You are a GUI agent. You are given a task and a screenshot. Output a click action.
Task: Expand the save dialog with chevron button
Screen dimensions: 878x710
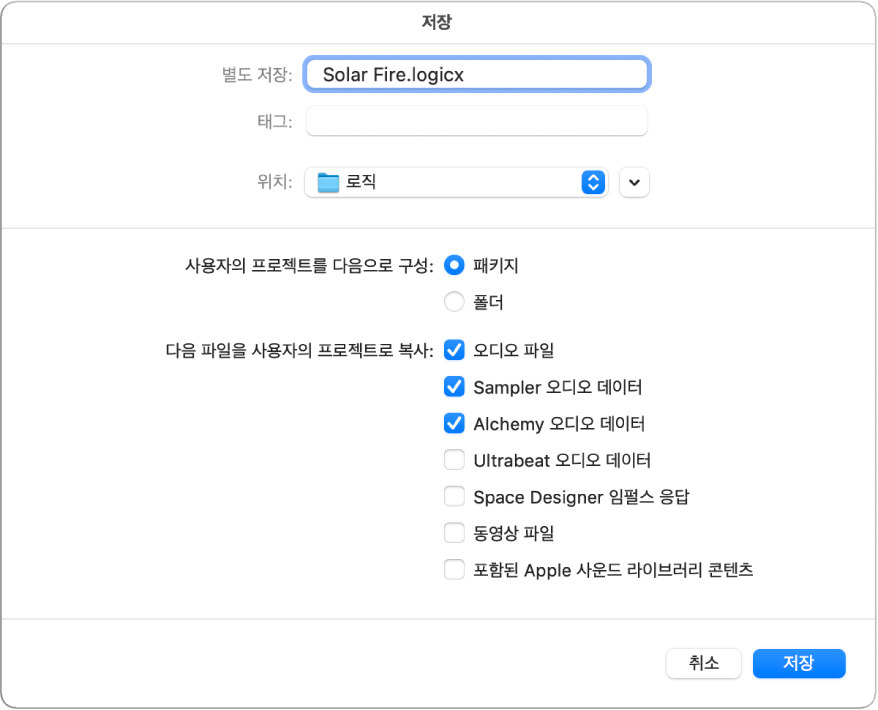[635, 182]
